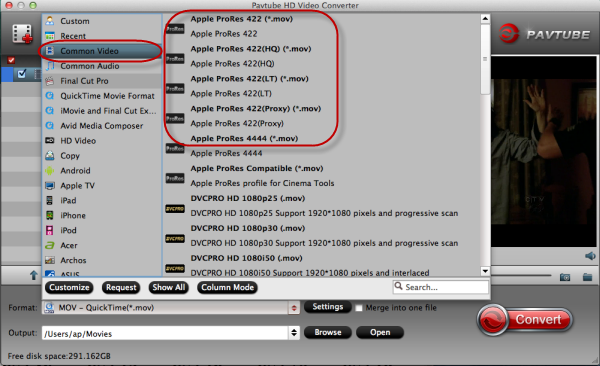Screen dimensions: 600x366
Task: Click the format list scrollbar thumb
Action: 485,59
